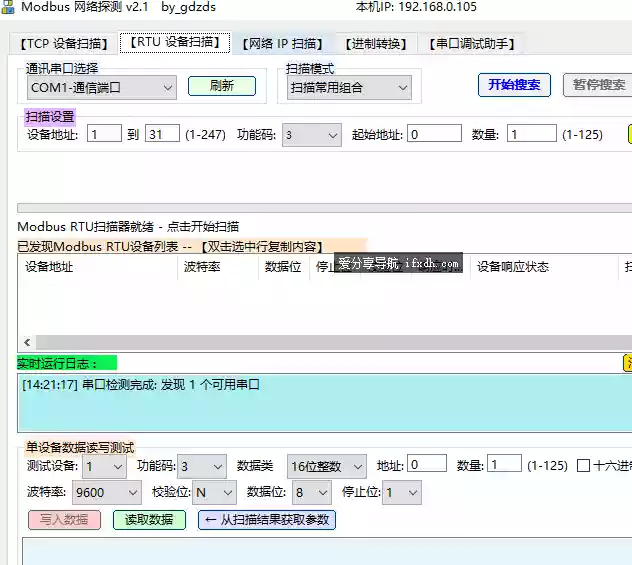
Task: Click the left arrow of device list scrollbar
Action: 27,343
